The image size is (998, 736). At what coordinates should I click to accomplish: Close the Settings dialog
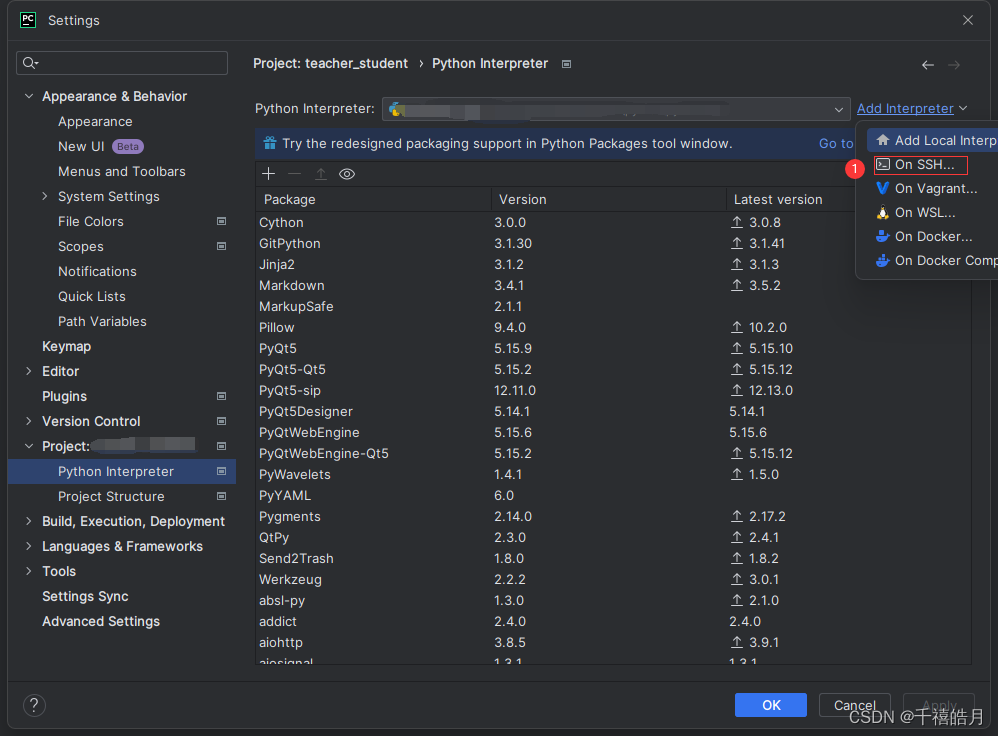968,20
